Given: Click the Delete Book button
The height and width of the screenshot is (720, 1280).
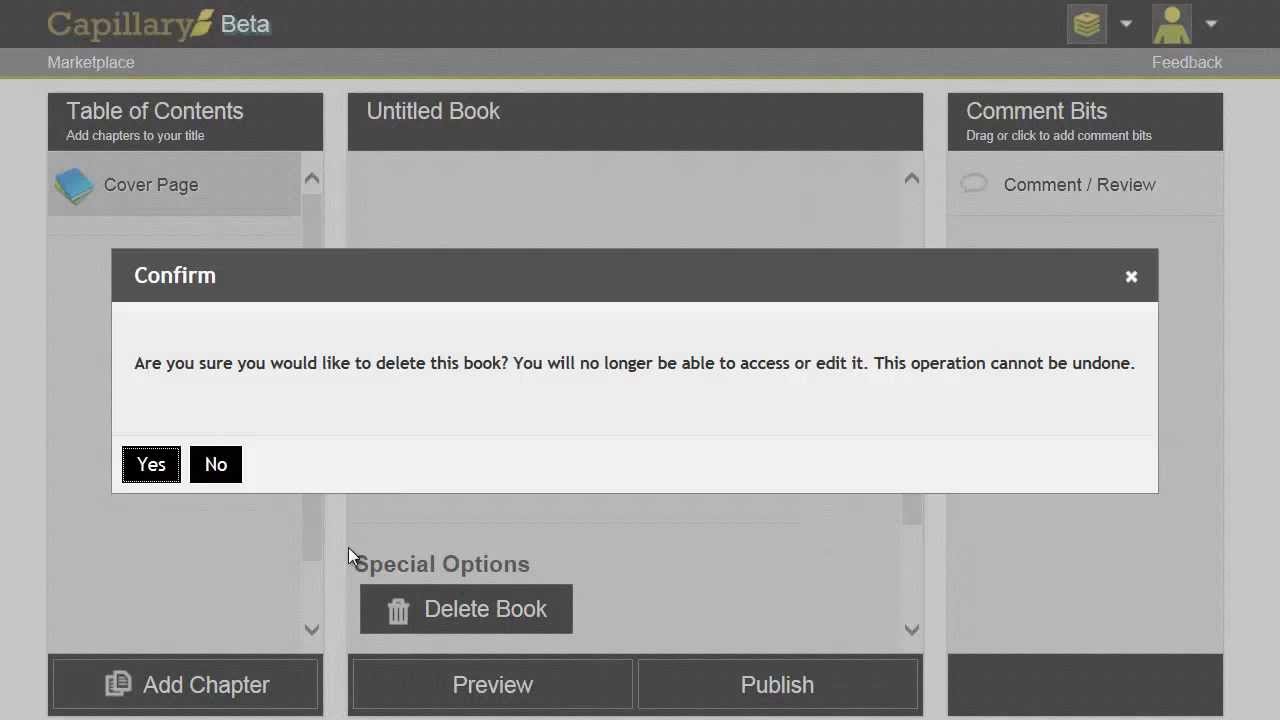Looking at the screenshot, I should (x=466, y=609).
